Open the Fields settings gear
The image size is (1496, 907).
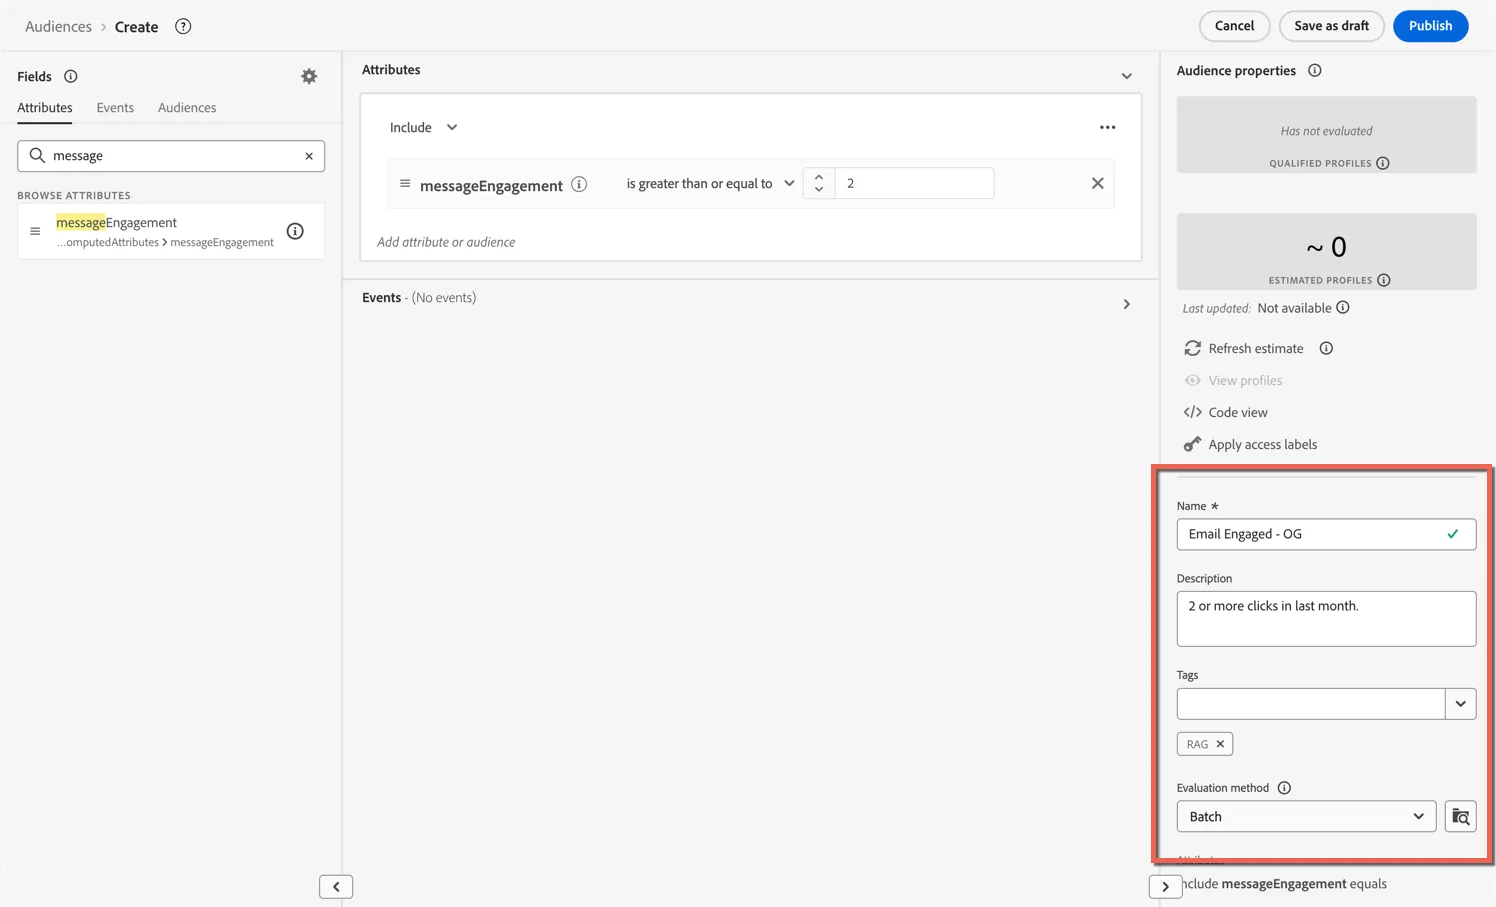[309, 76]
